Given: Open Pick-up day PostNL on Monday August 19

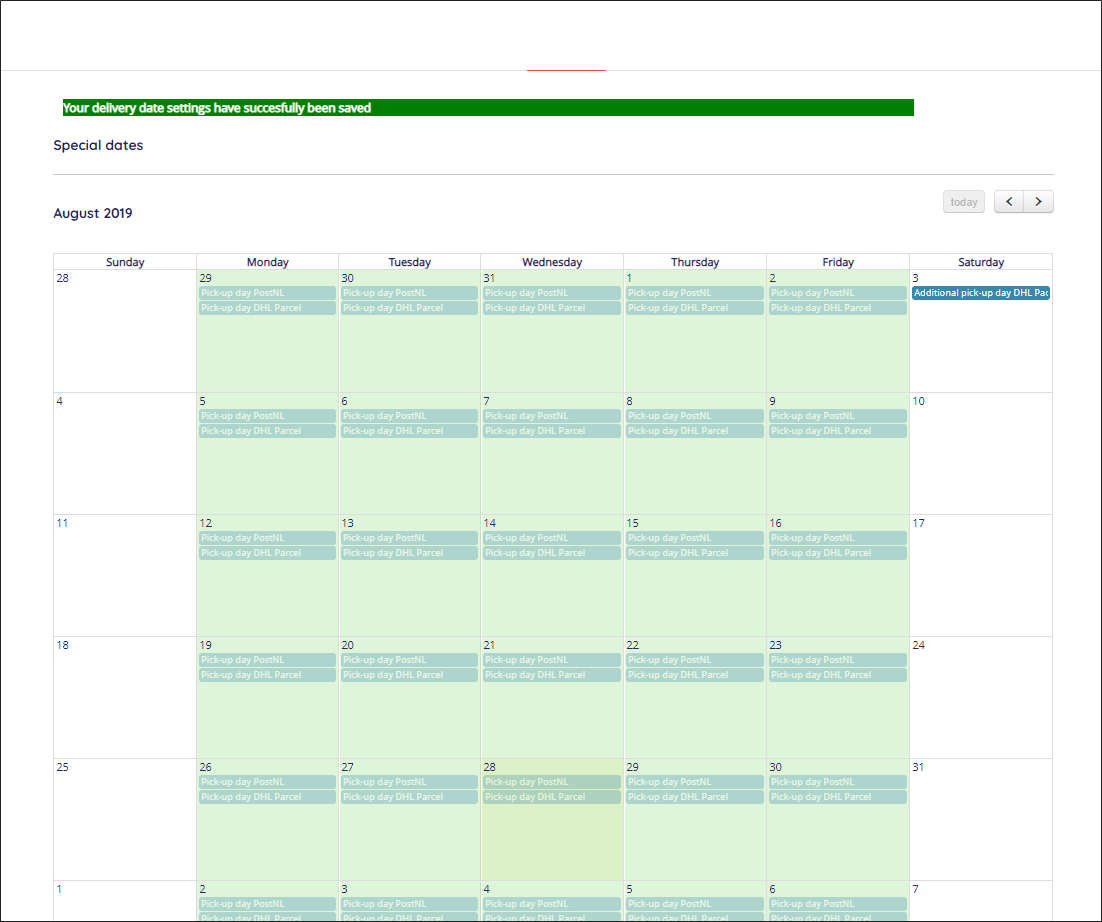Looking at the screenshot, I should (x=267, y=660).
